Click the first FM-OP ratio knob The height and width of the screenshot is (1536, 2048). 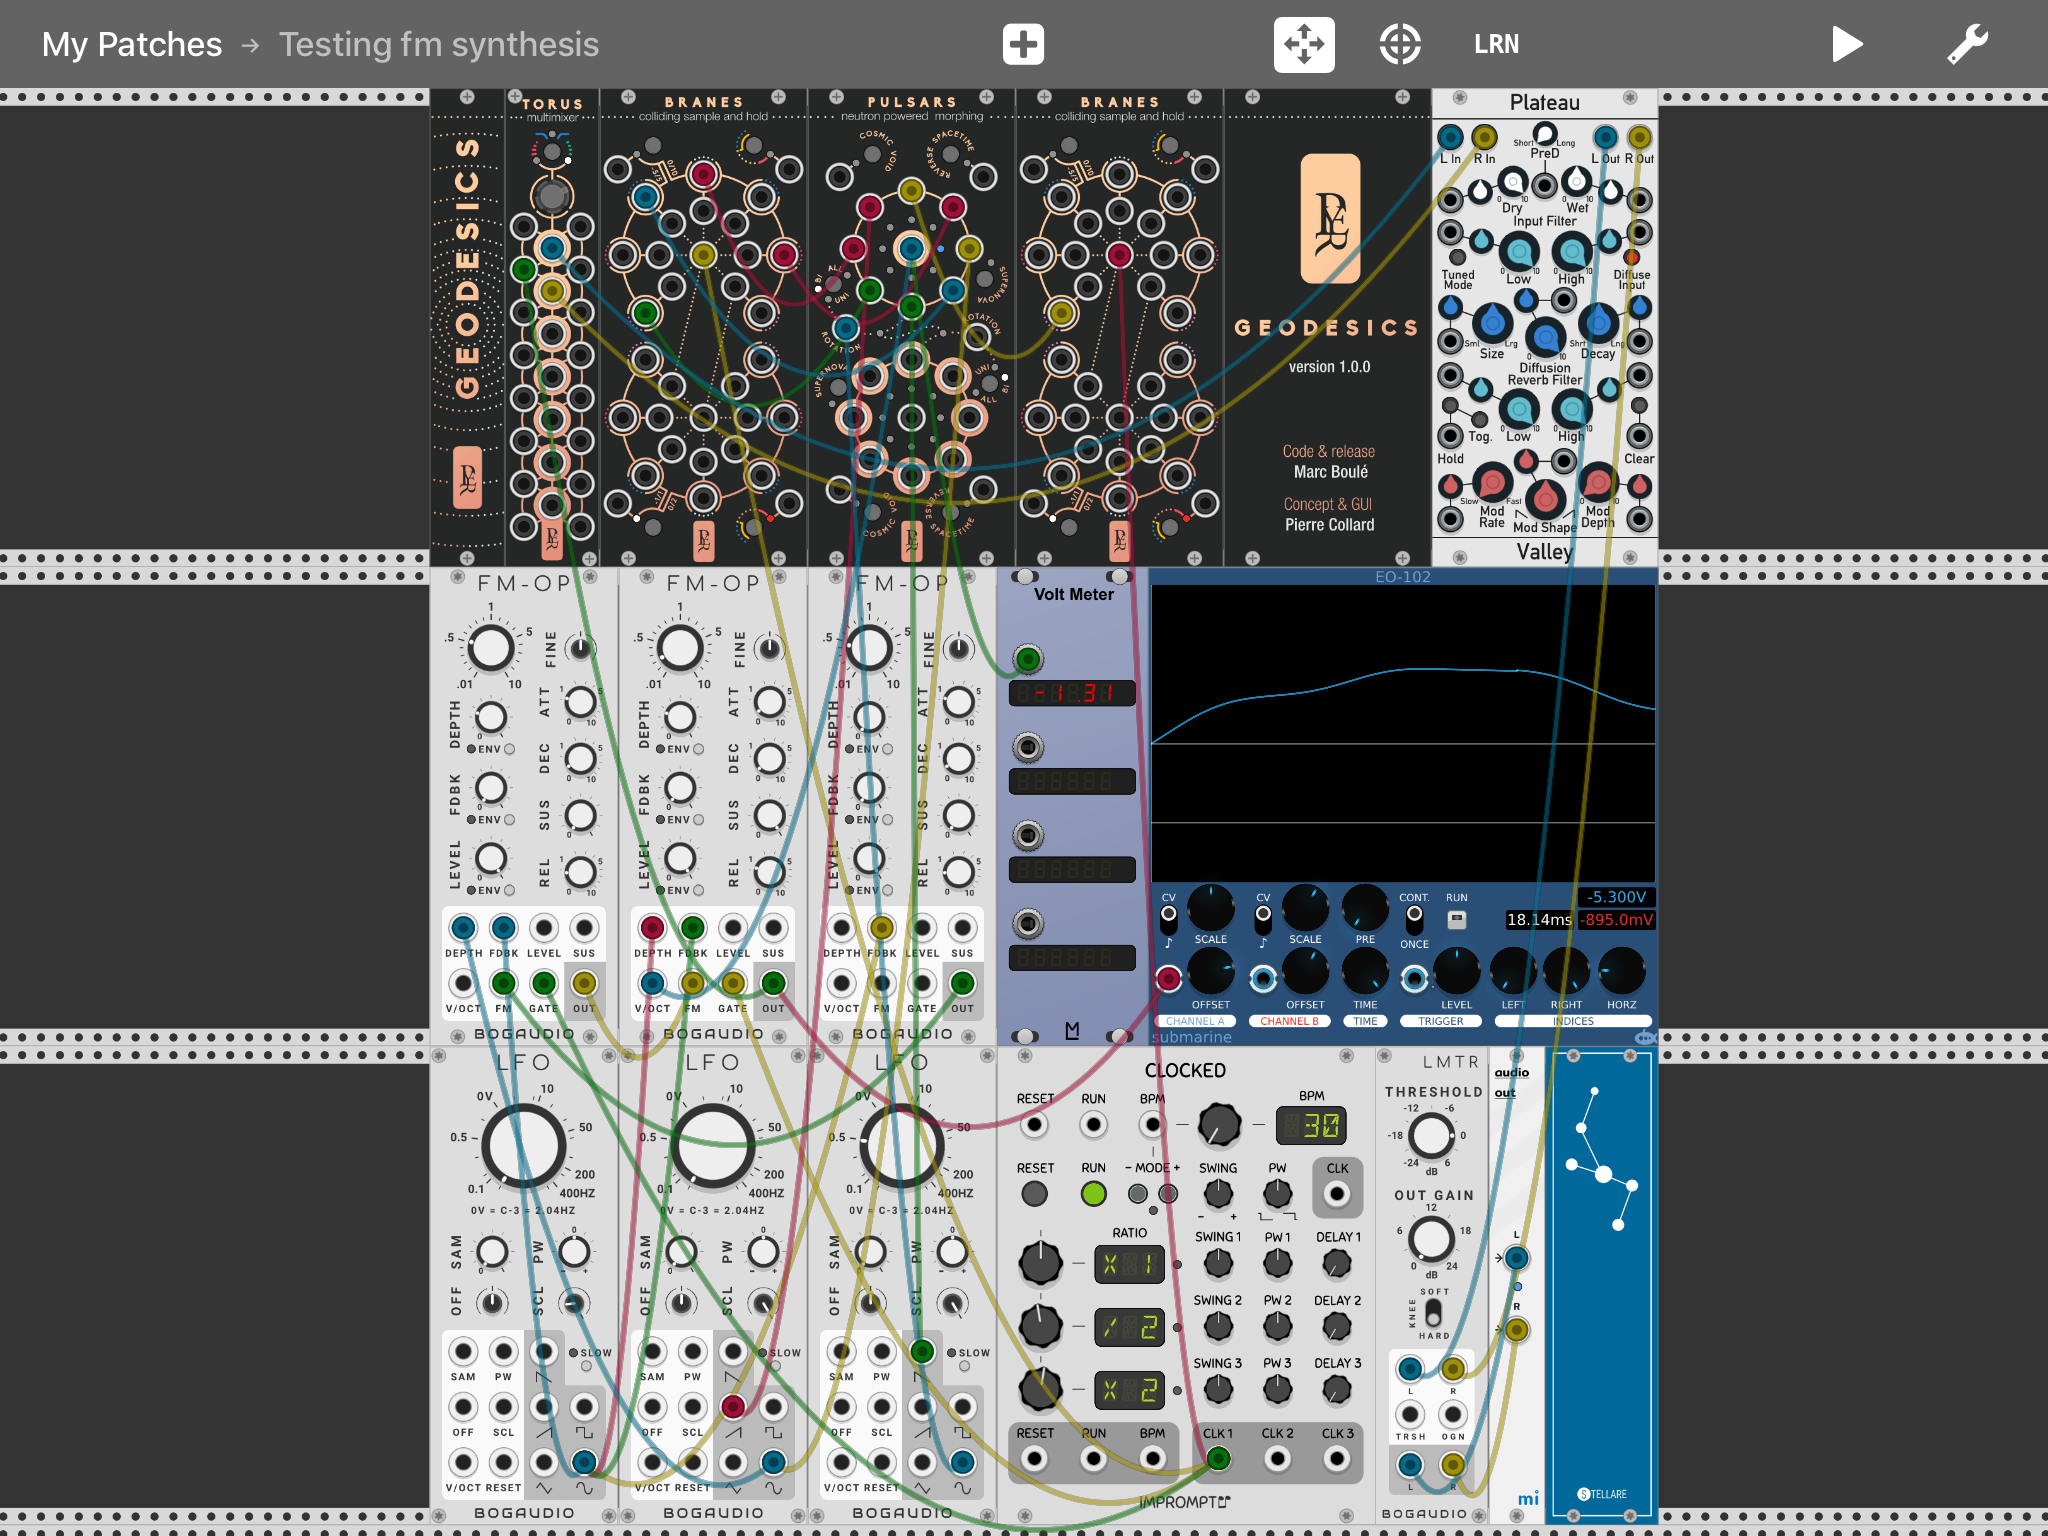491,648
